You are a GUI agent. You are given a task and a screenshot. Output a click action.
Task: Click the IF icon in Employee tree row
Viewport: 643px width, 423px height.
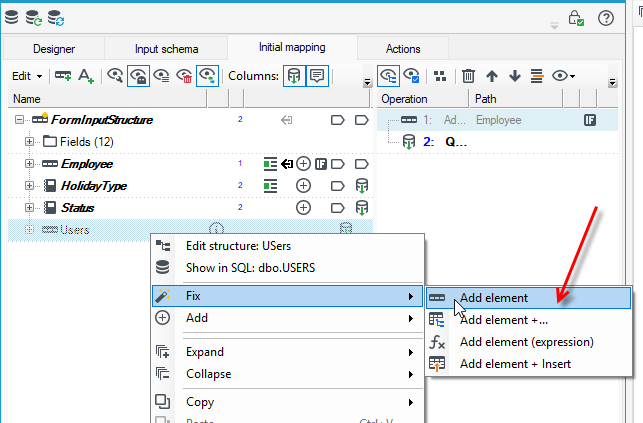click(321, 164)
